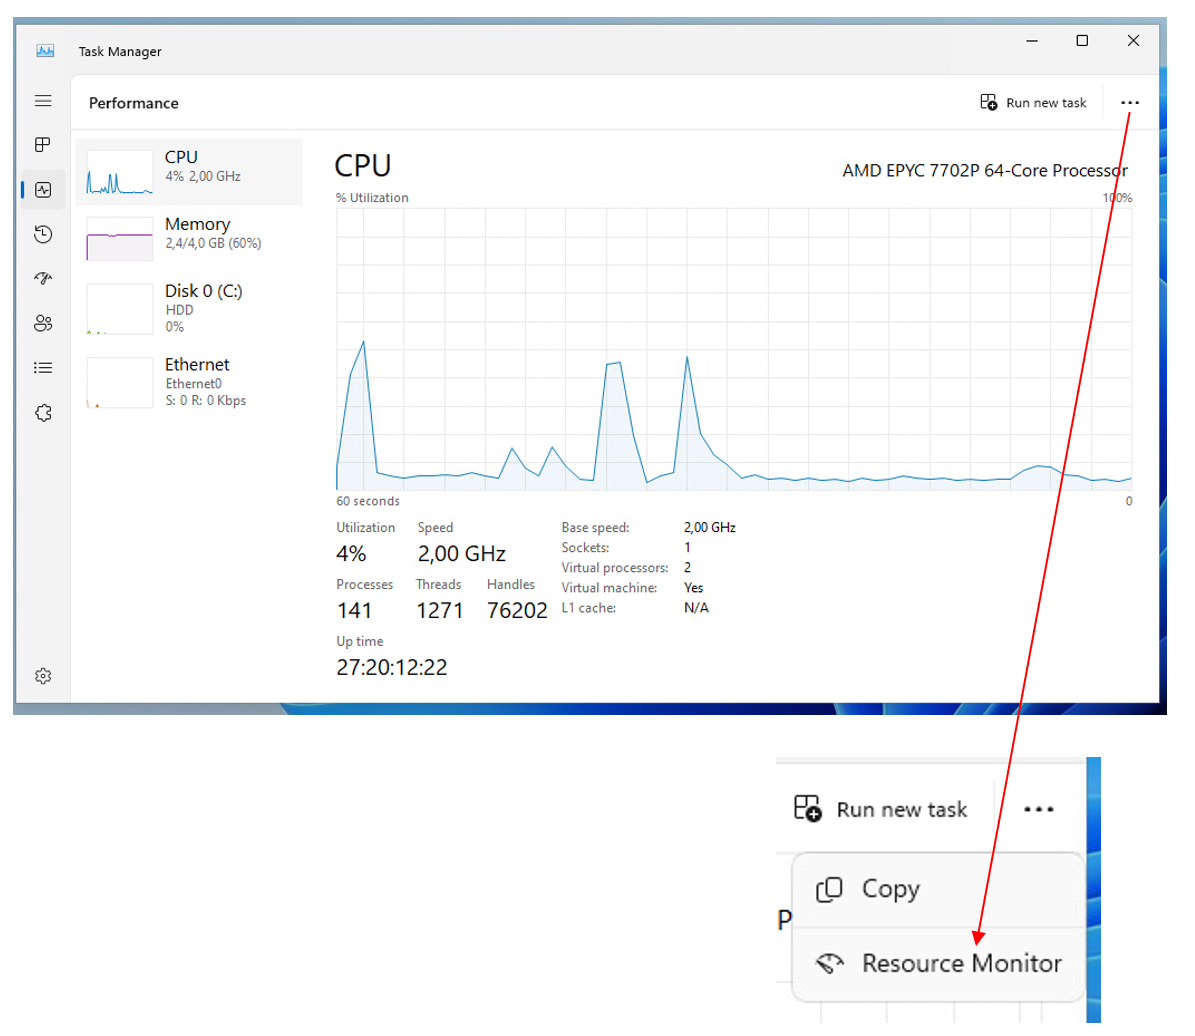Select the Memory performance entry
The image size is (1195, 1036).
click(189, 238)
